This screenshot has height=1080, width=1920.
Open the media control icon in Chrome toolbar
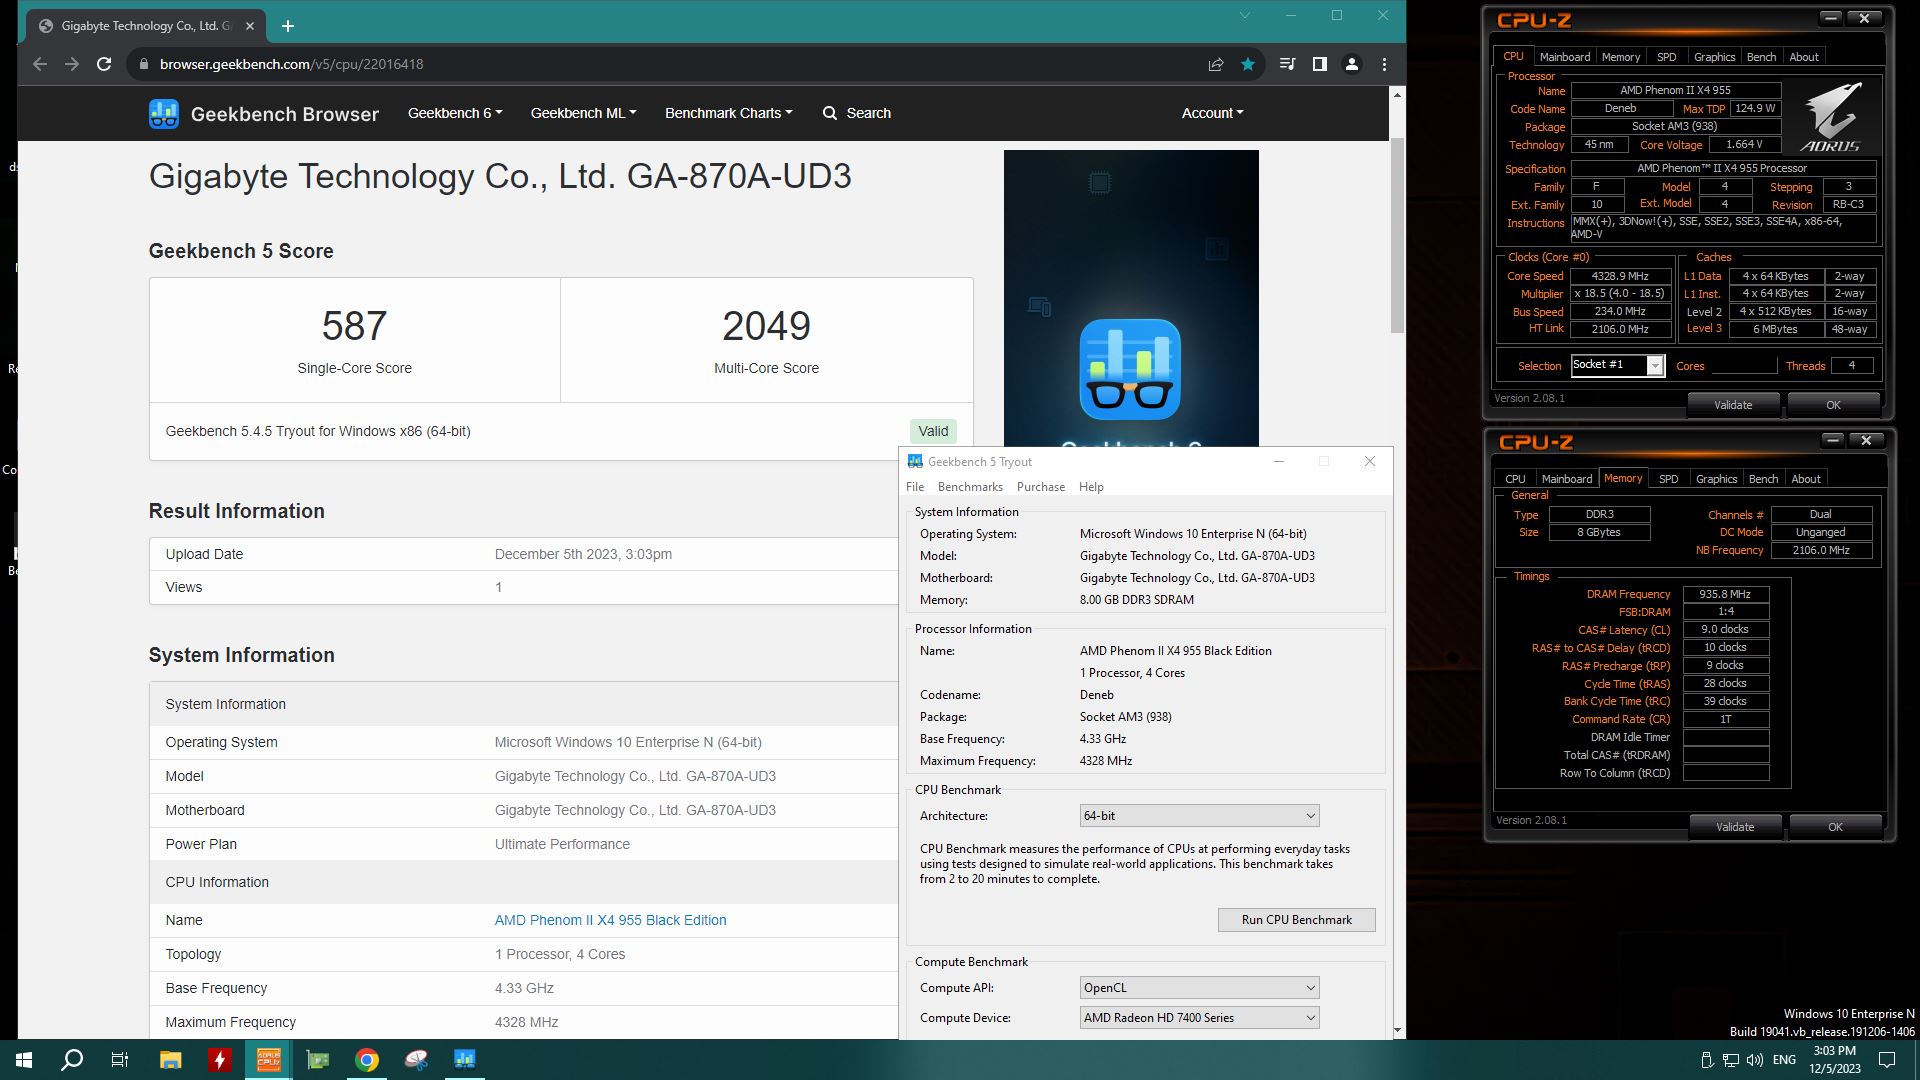coord(1288,64)
